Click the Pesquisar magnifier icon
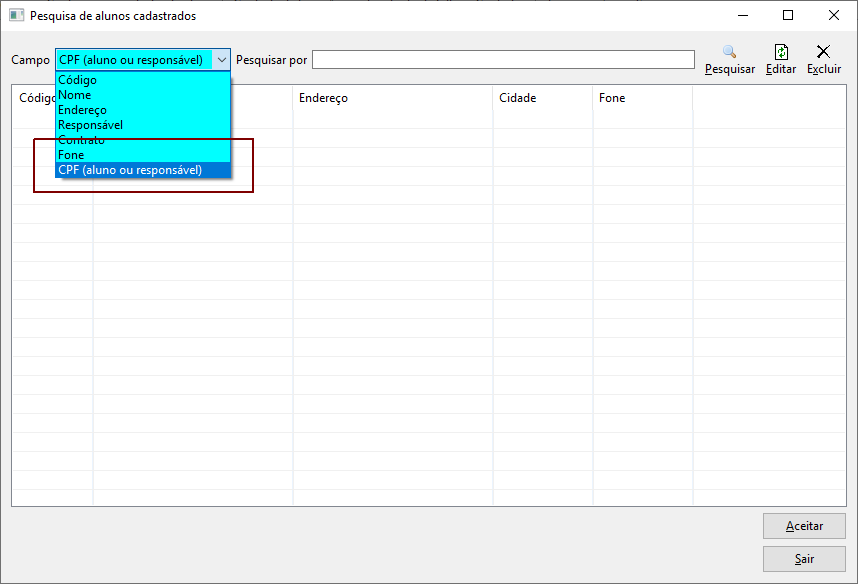Viewport: 858px width, 584px height. (x=729, y=51)
